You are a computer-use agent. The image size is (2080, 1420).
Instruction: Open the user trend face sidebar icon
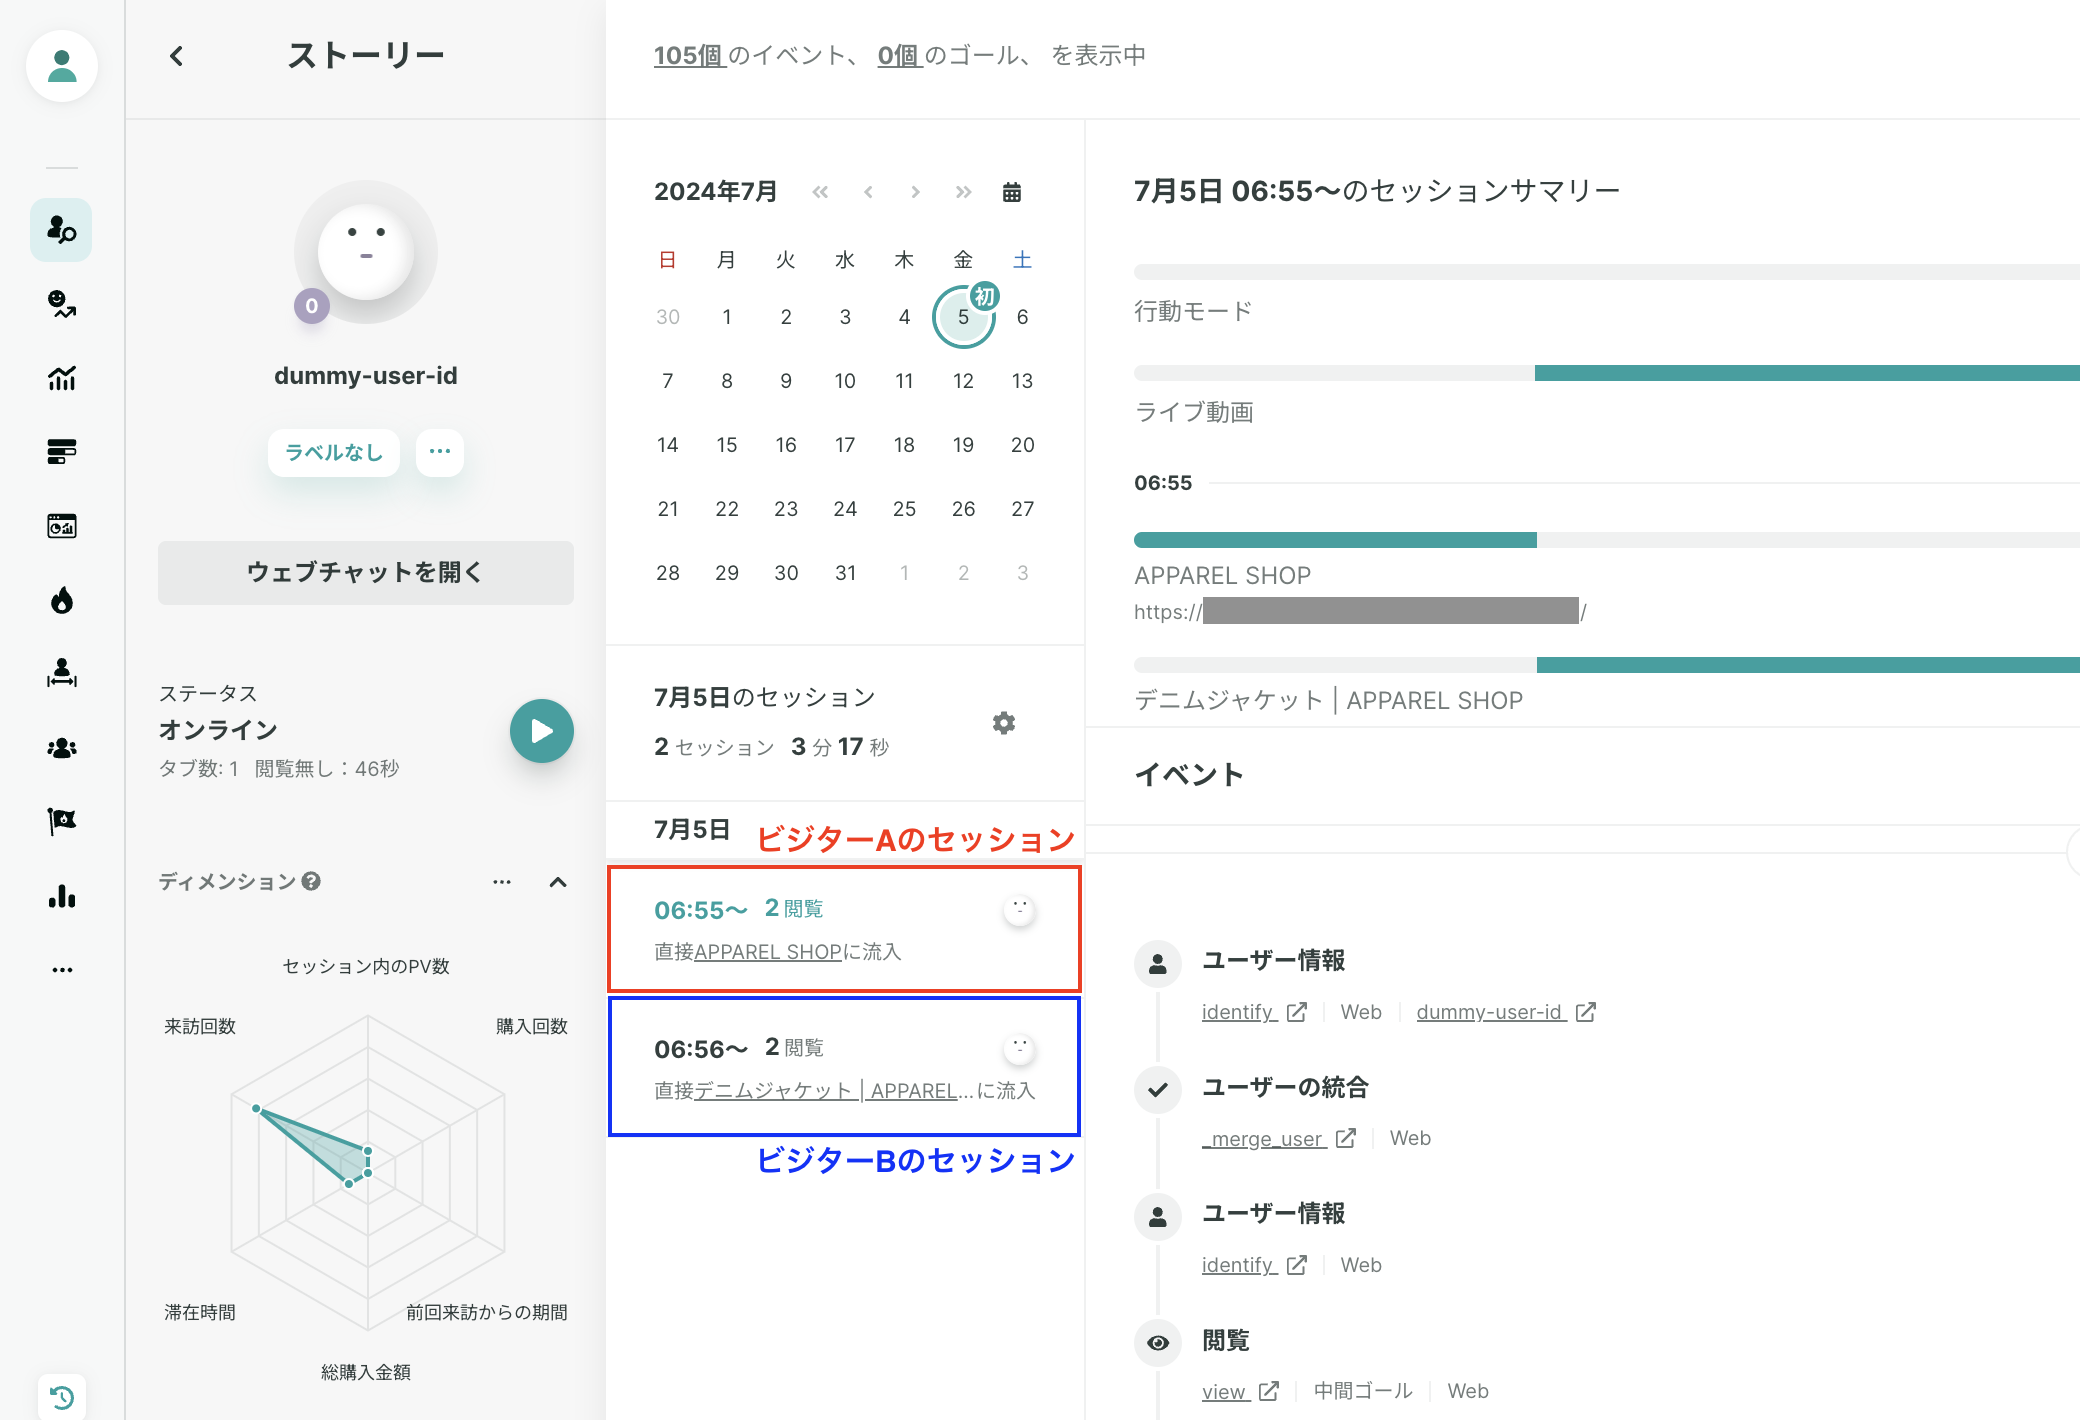point(62,304)
